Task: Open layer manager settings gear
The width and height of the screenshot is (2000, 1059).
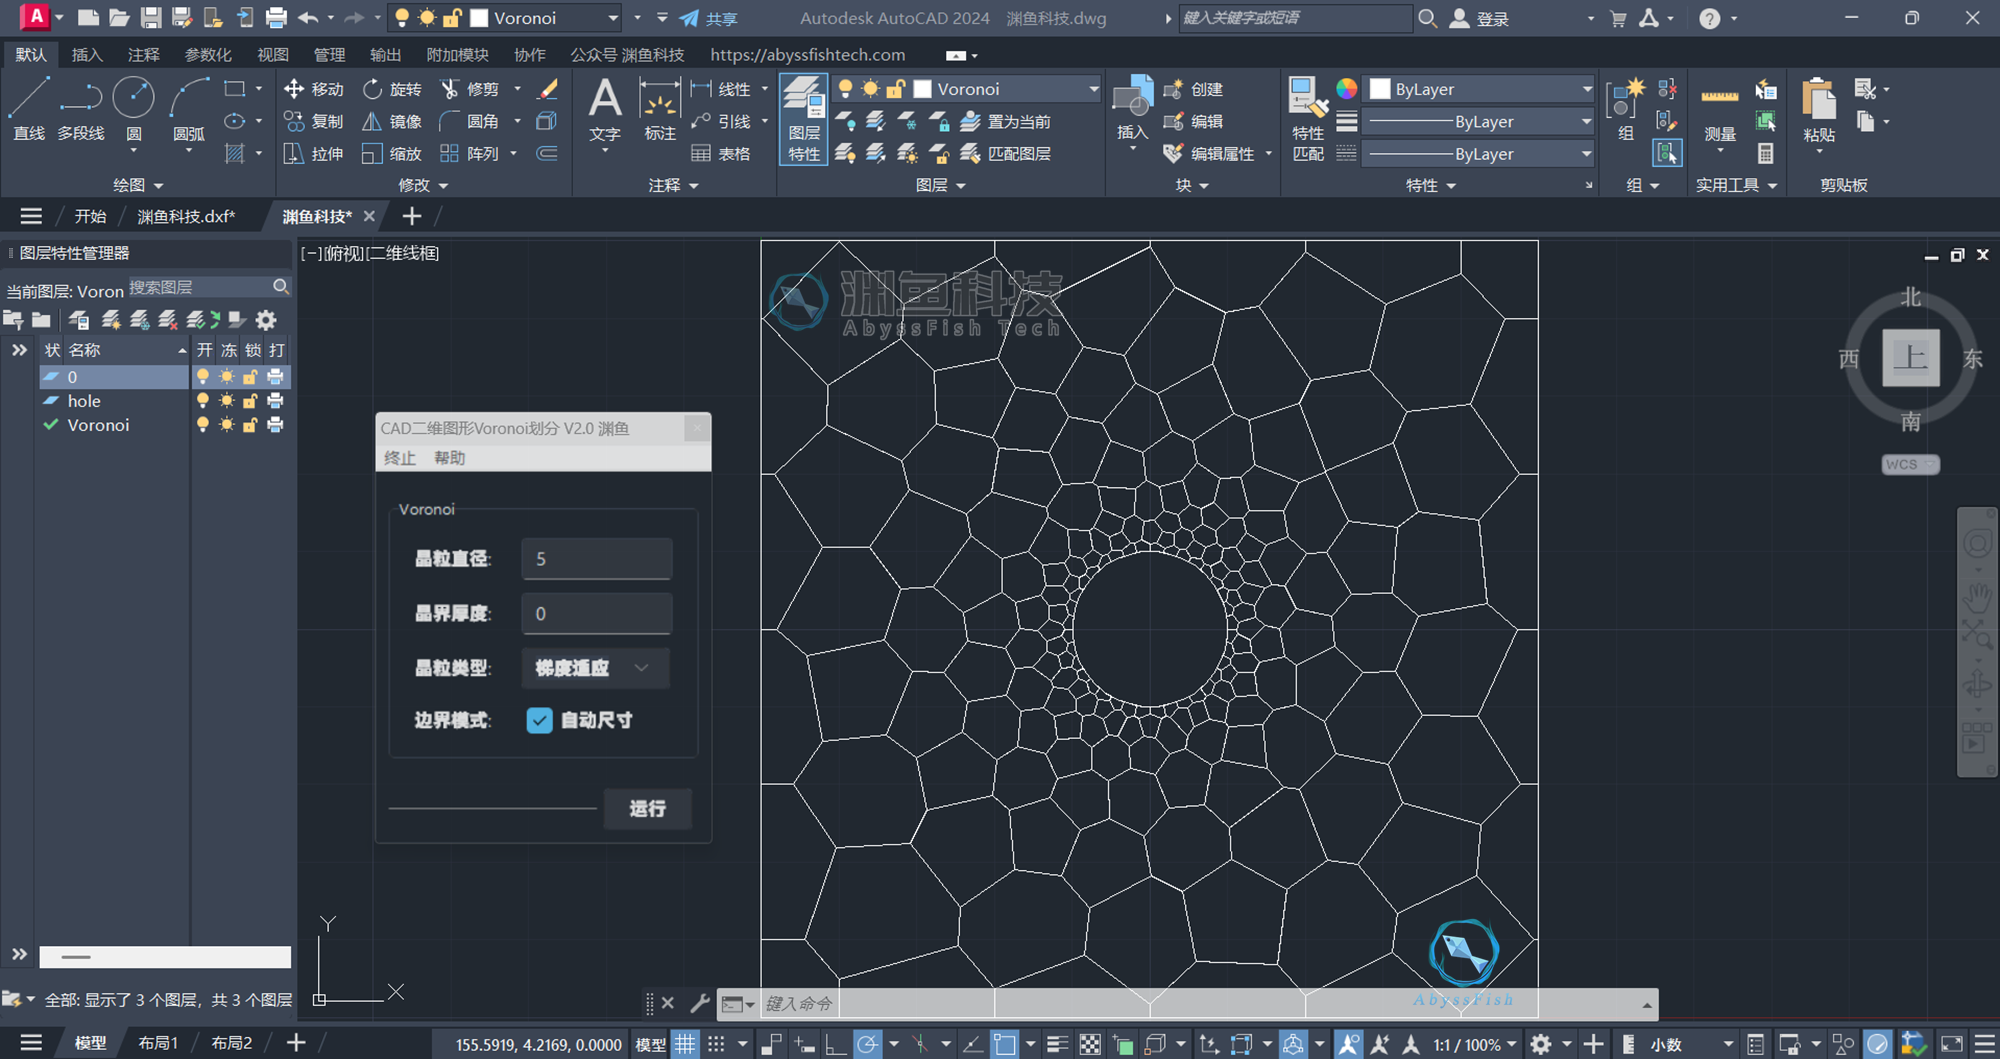Action: [x=266, y=320]
